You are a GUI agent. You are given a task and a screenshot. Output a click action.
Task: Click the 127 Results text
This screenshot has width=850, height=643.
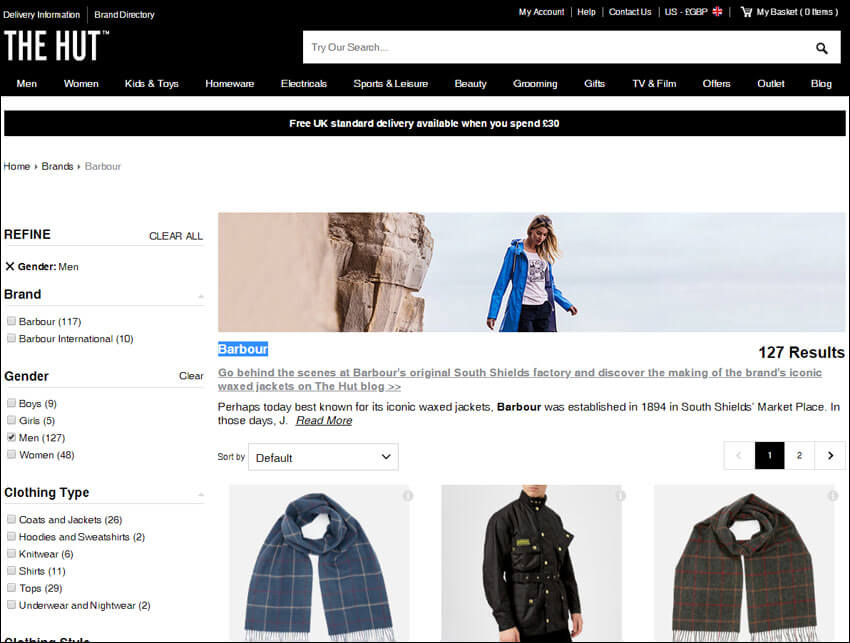(x=801, y=352)
